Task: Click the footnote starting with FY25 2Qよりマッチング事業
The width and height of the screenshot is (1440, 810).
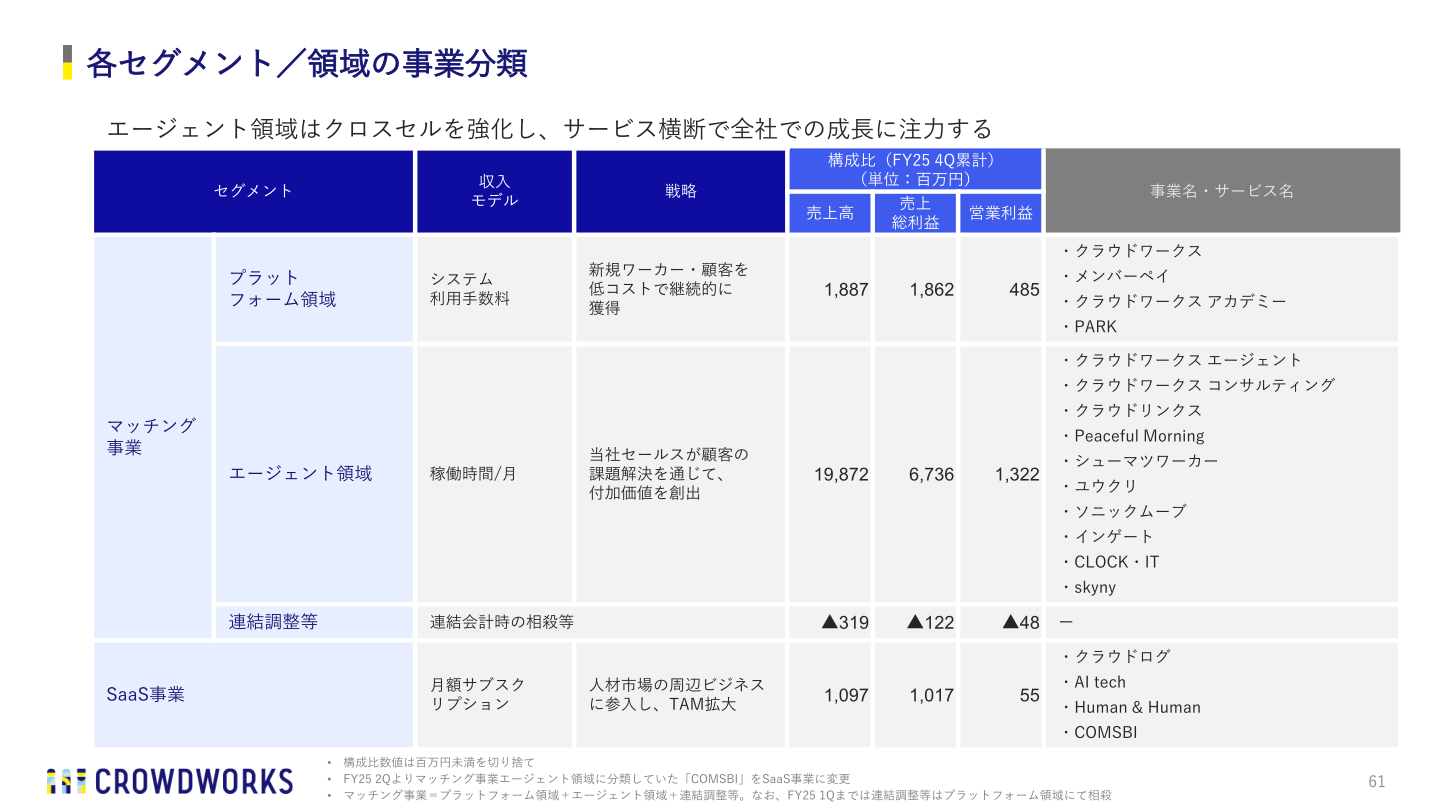Action: click(x=597, y=778)
